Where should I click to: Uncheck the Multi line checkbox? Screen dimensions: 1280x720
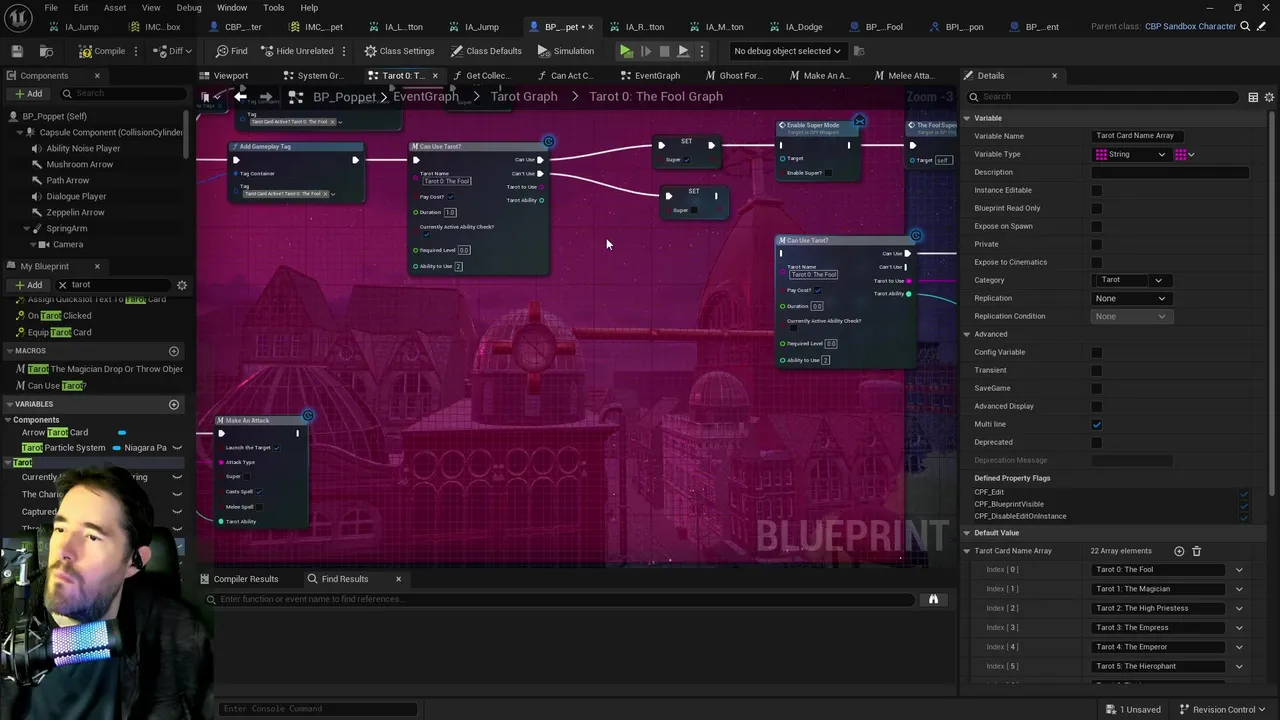[1097, 424]
